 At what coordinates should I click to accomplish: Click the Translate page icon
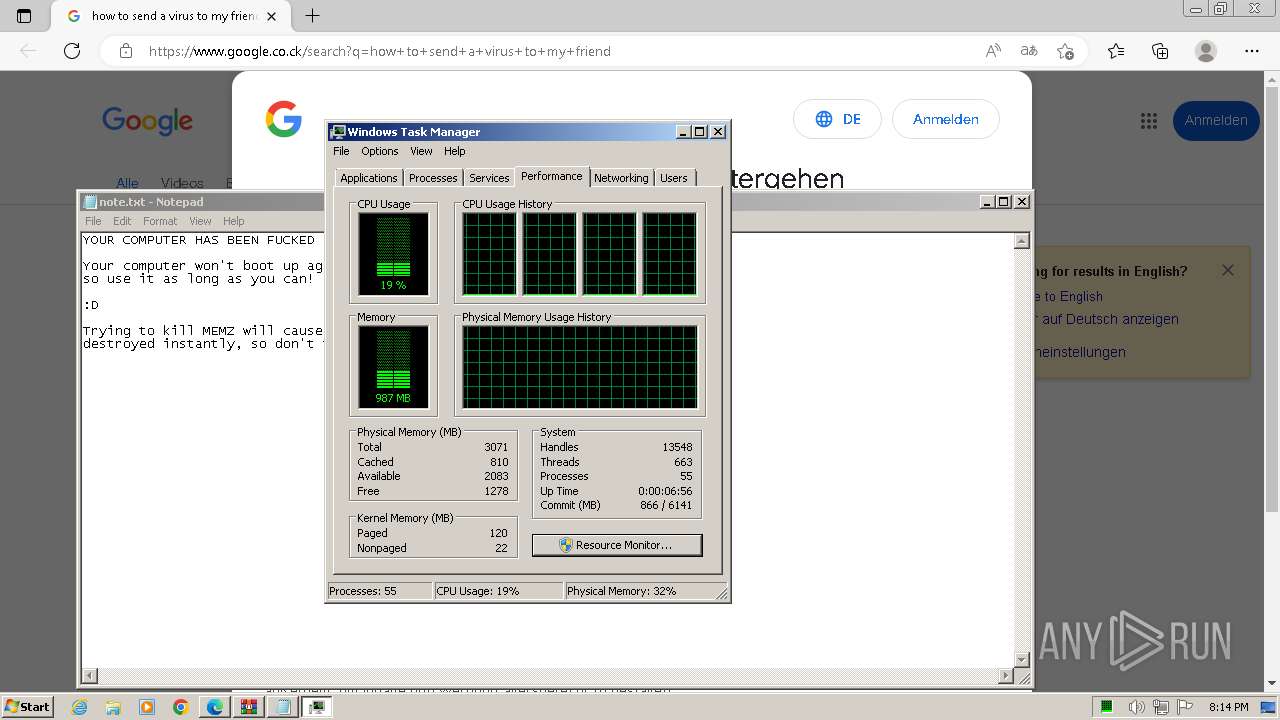1028,51
